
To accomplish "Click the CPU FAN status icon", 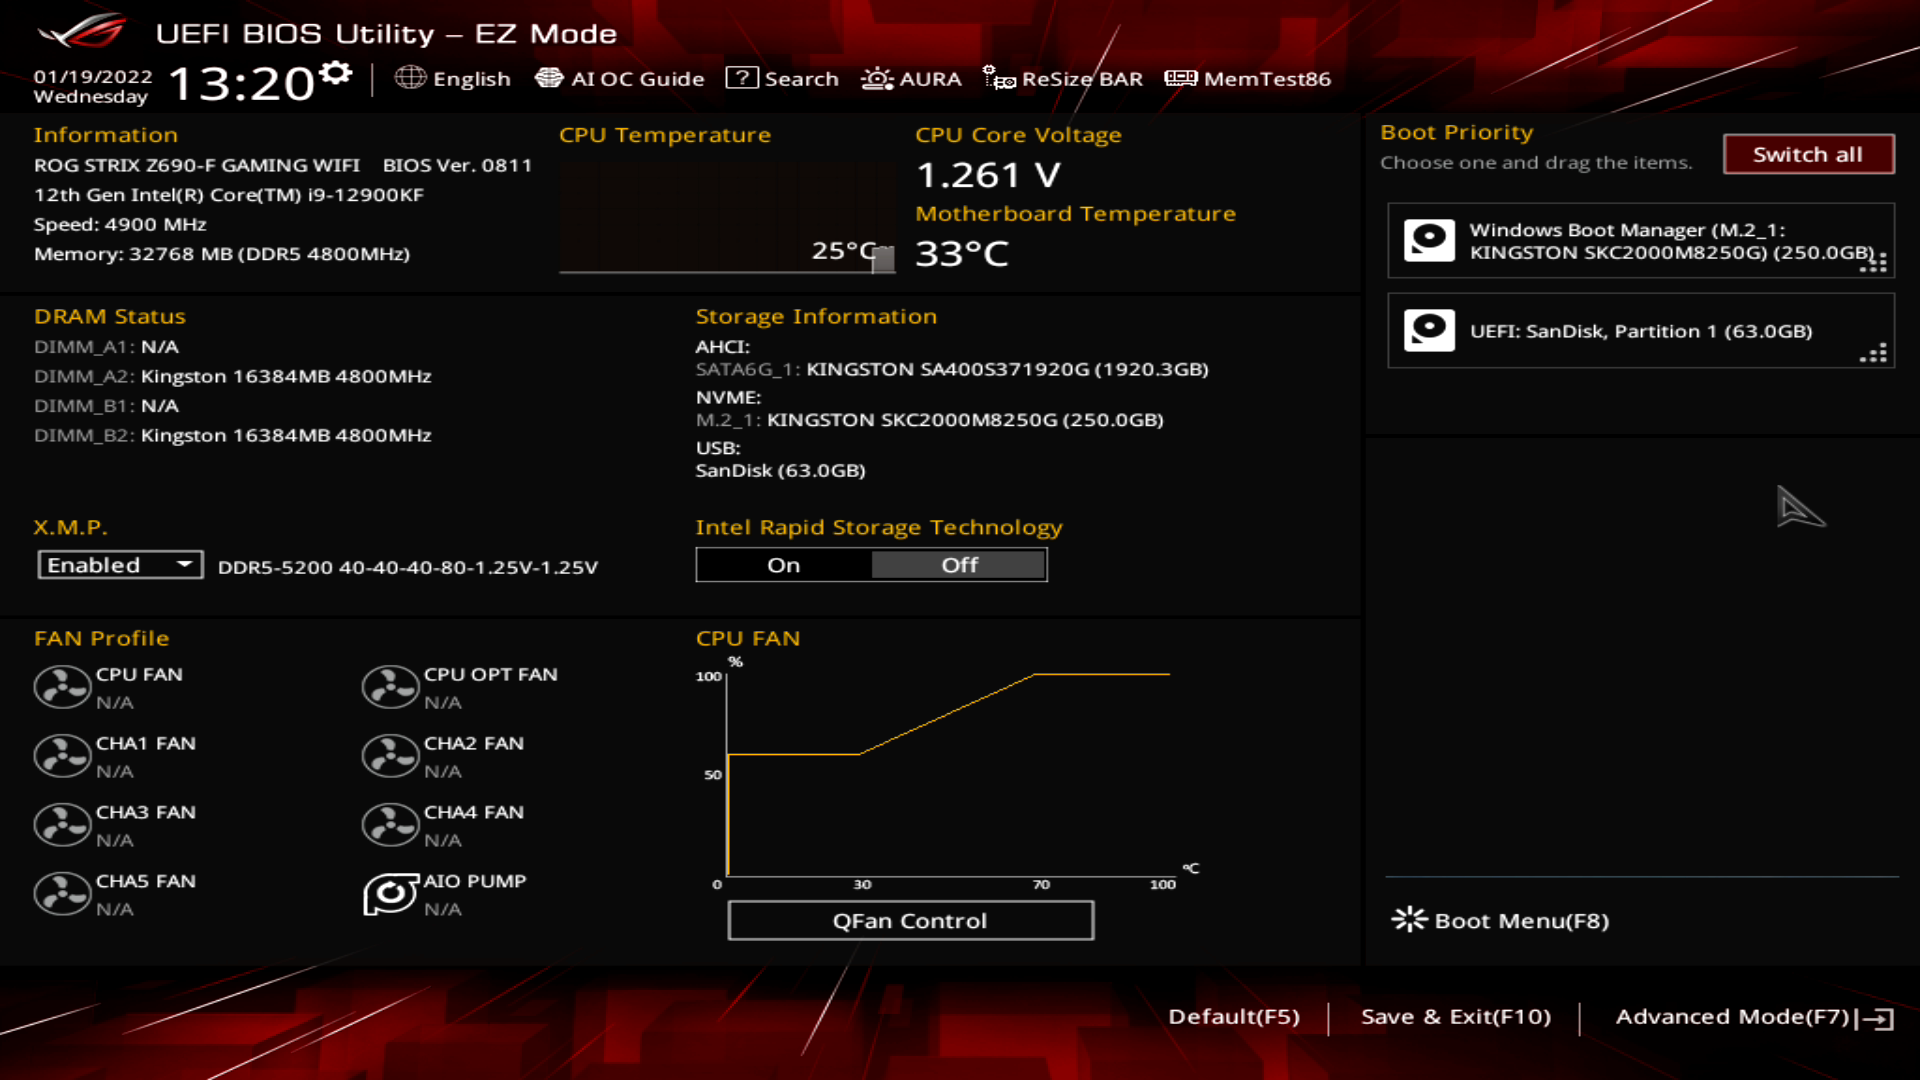I will click(62, 687).
